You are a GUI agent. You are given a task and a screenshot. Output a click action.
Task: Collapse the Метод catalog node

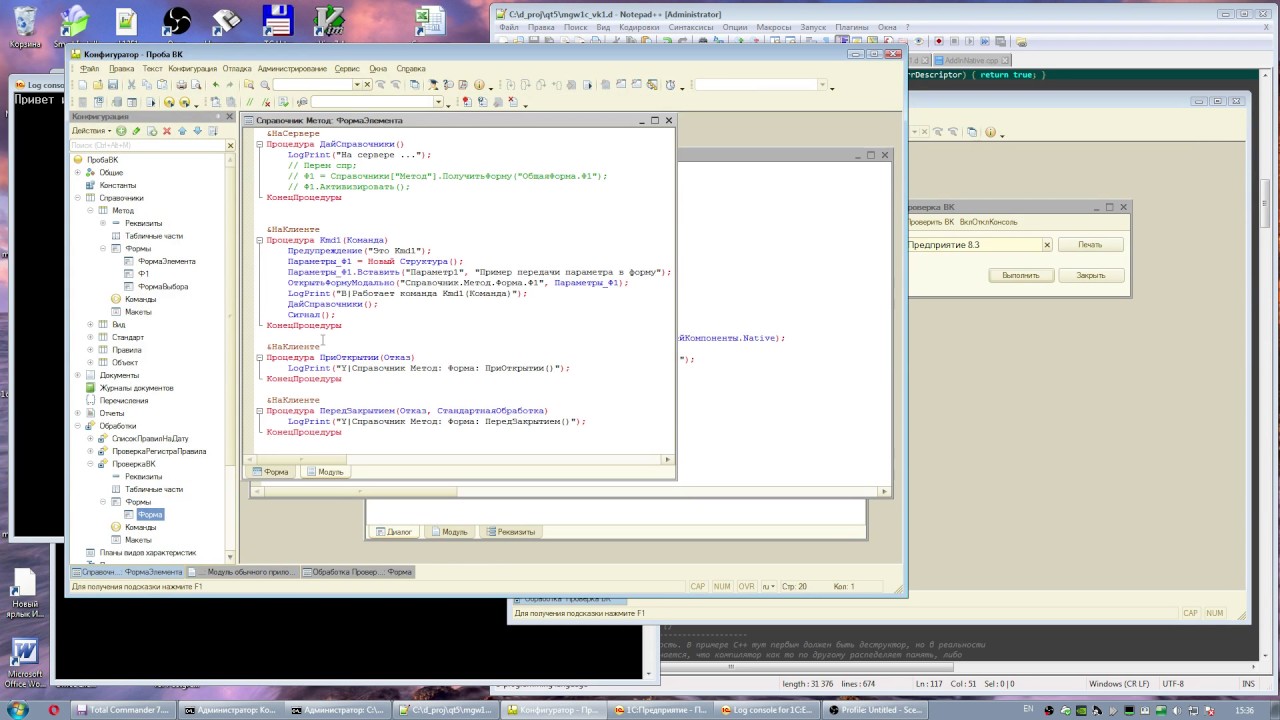pos(90,211)
